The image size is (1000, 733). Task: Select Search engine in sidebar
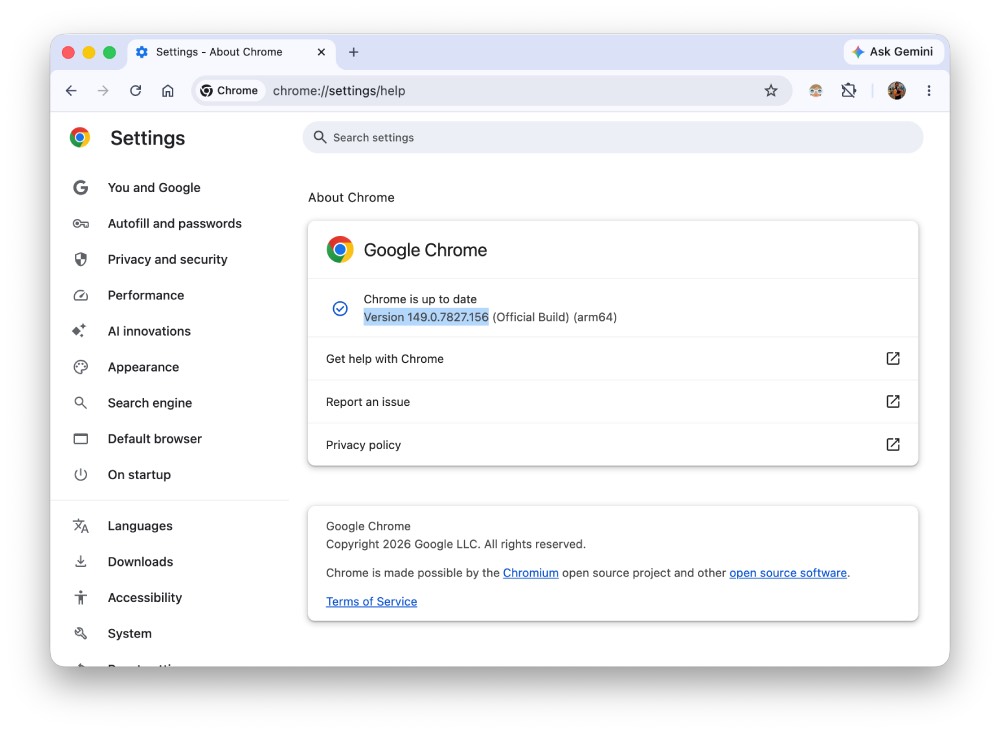click(x=149, y=403)
